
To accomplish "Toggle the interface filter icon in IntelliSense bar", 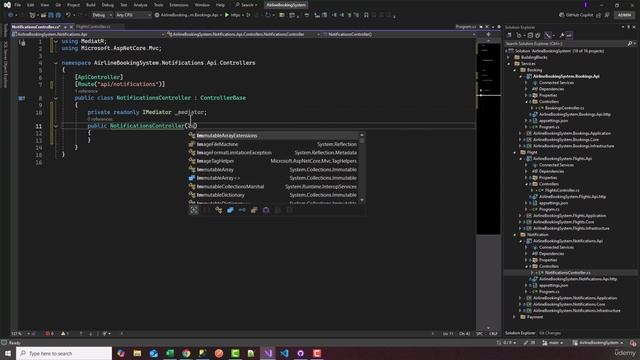I will coord(242,210).
